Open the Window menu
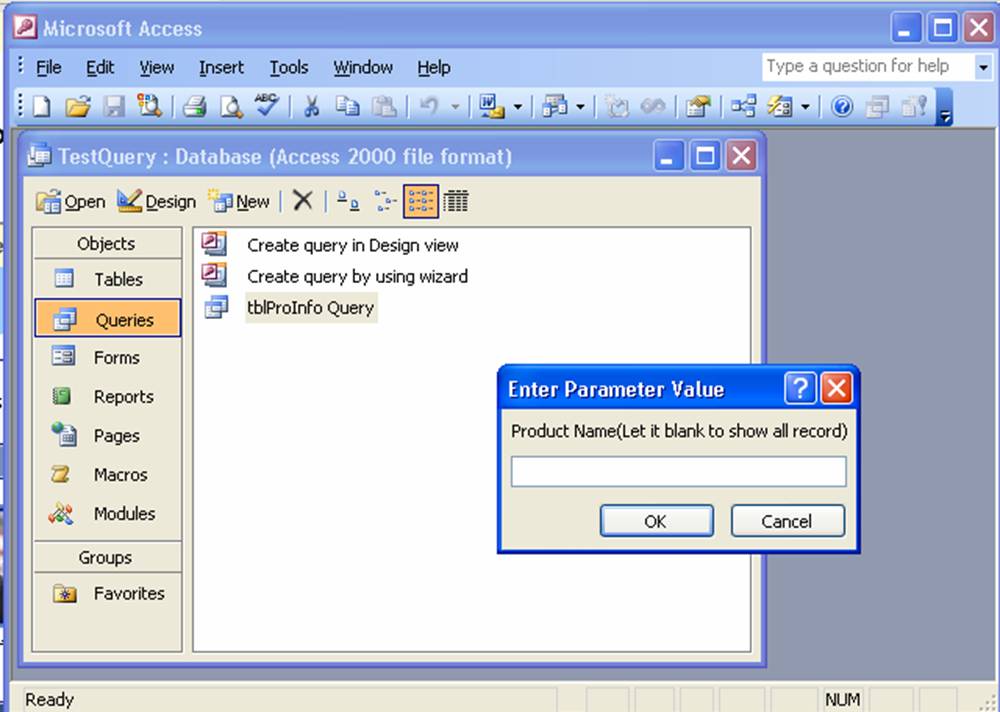This screenshot has width=1000, height=712. click(x=363, y=67)
